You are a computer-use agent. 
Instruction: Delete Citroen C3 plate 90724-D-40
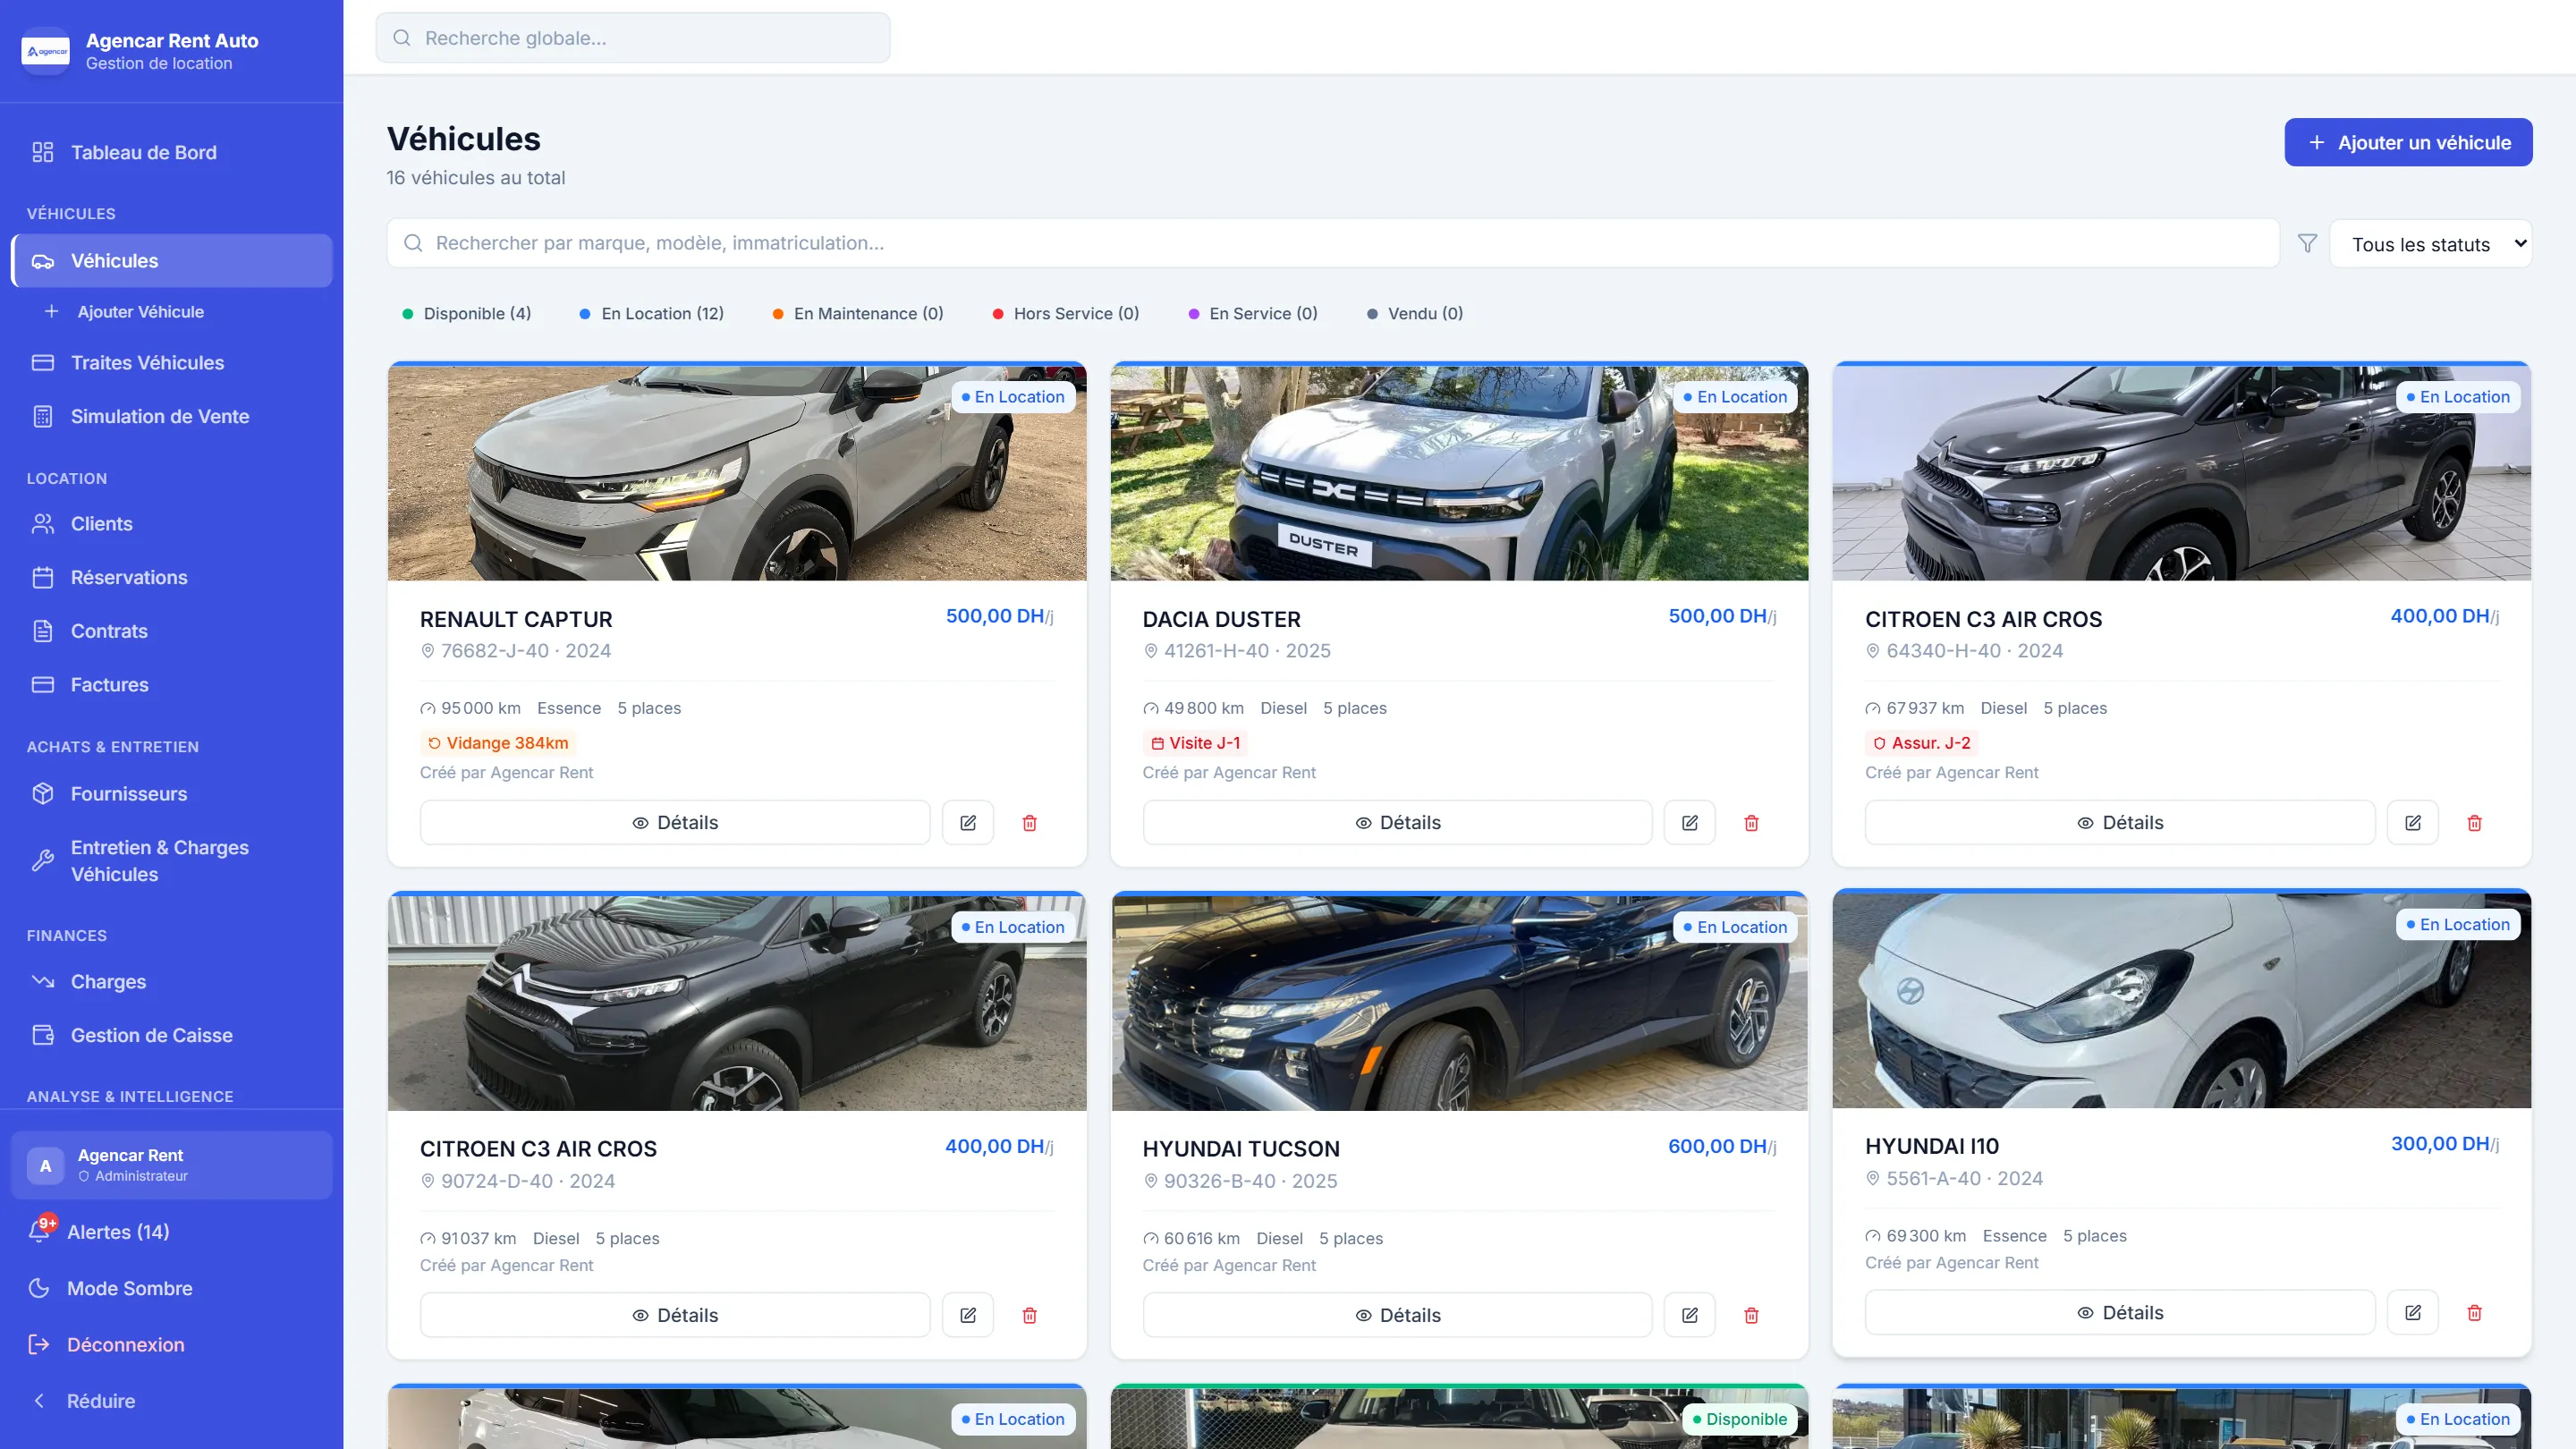tap(1029, 1315)
